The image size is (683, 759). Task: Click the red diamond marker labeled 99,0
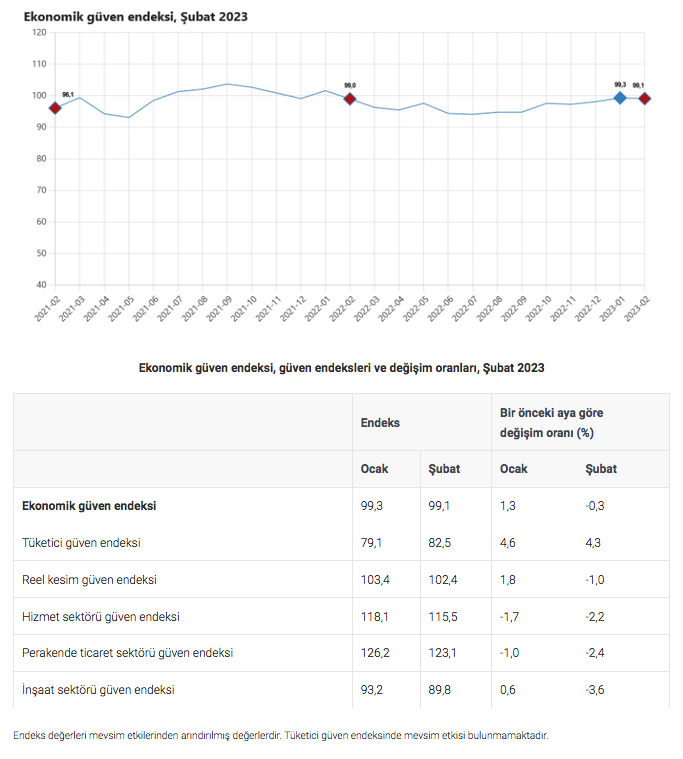(350, 99)
